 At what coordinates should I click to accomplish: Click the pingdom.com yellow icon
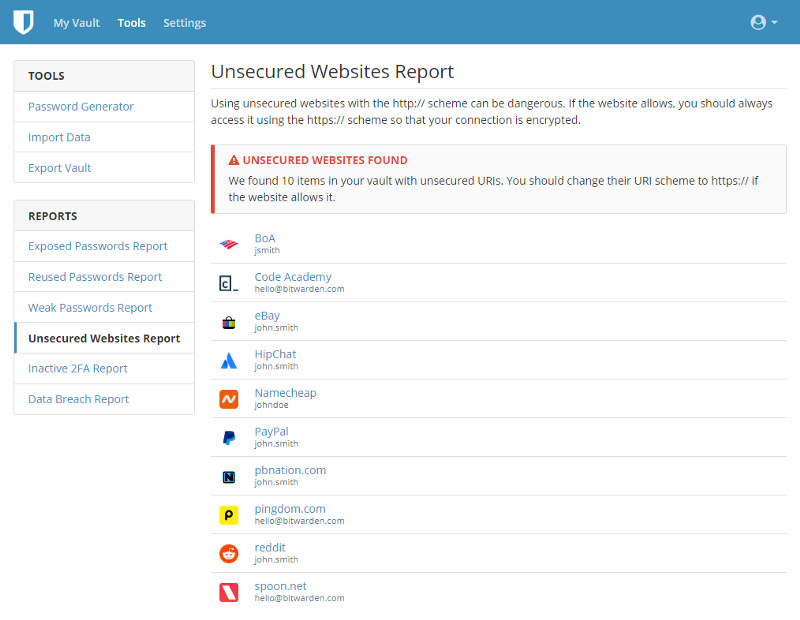pos(228,515)
